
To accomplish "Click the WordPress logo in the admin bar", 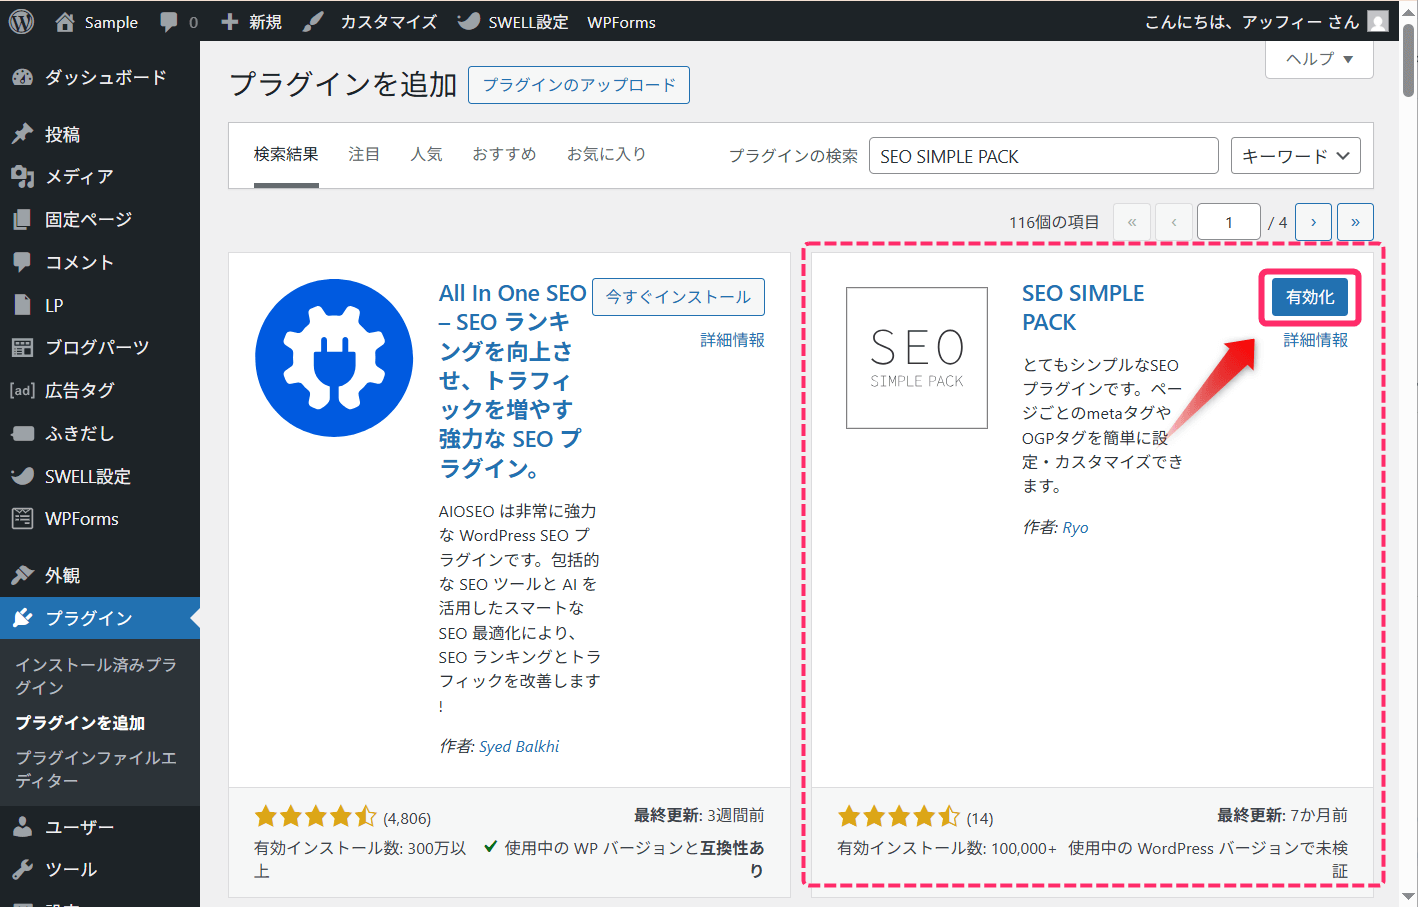I will coord(21,21).
